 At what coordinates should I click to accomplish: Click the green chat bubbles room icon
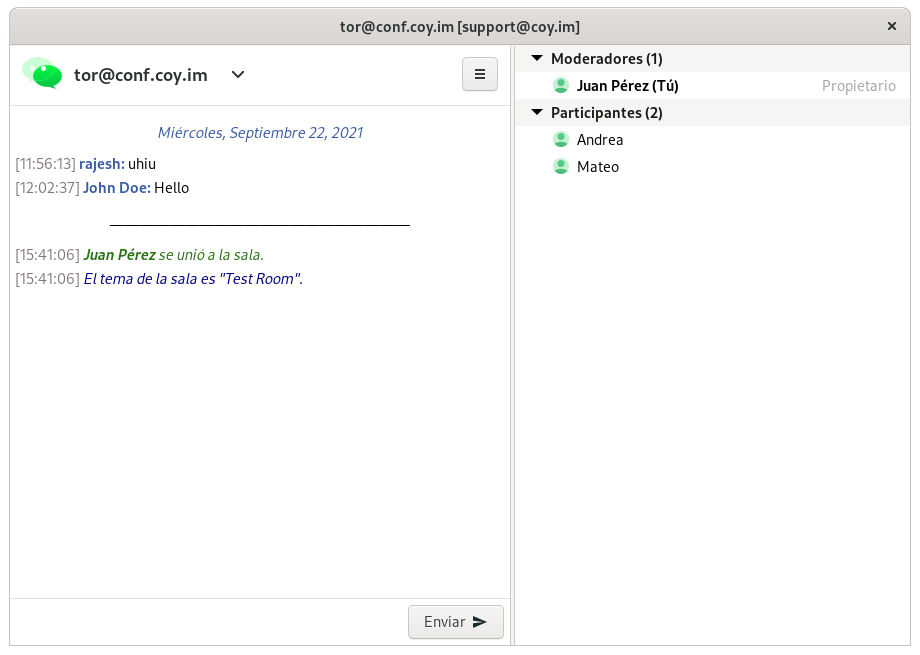(x=42, y=74)
